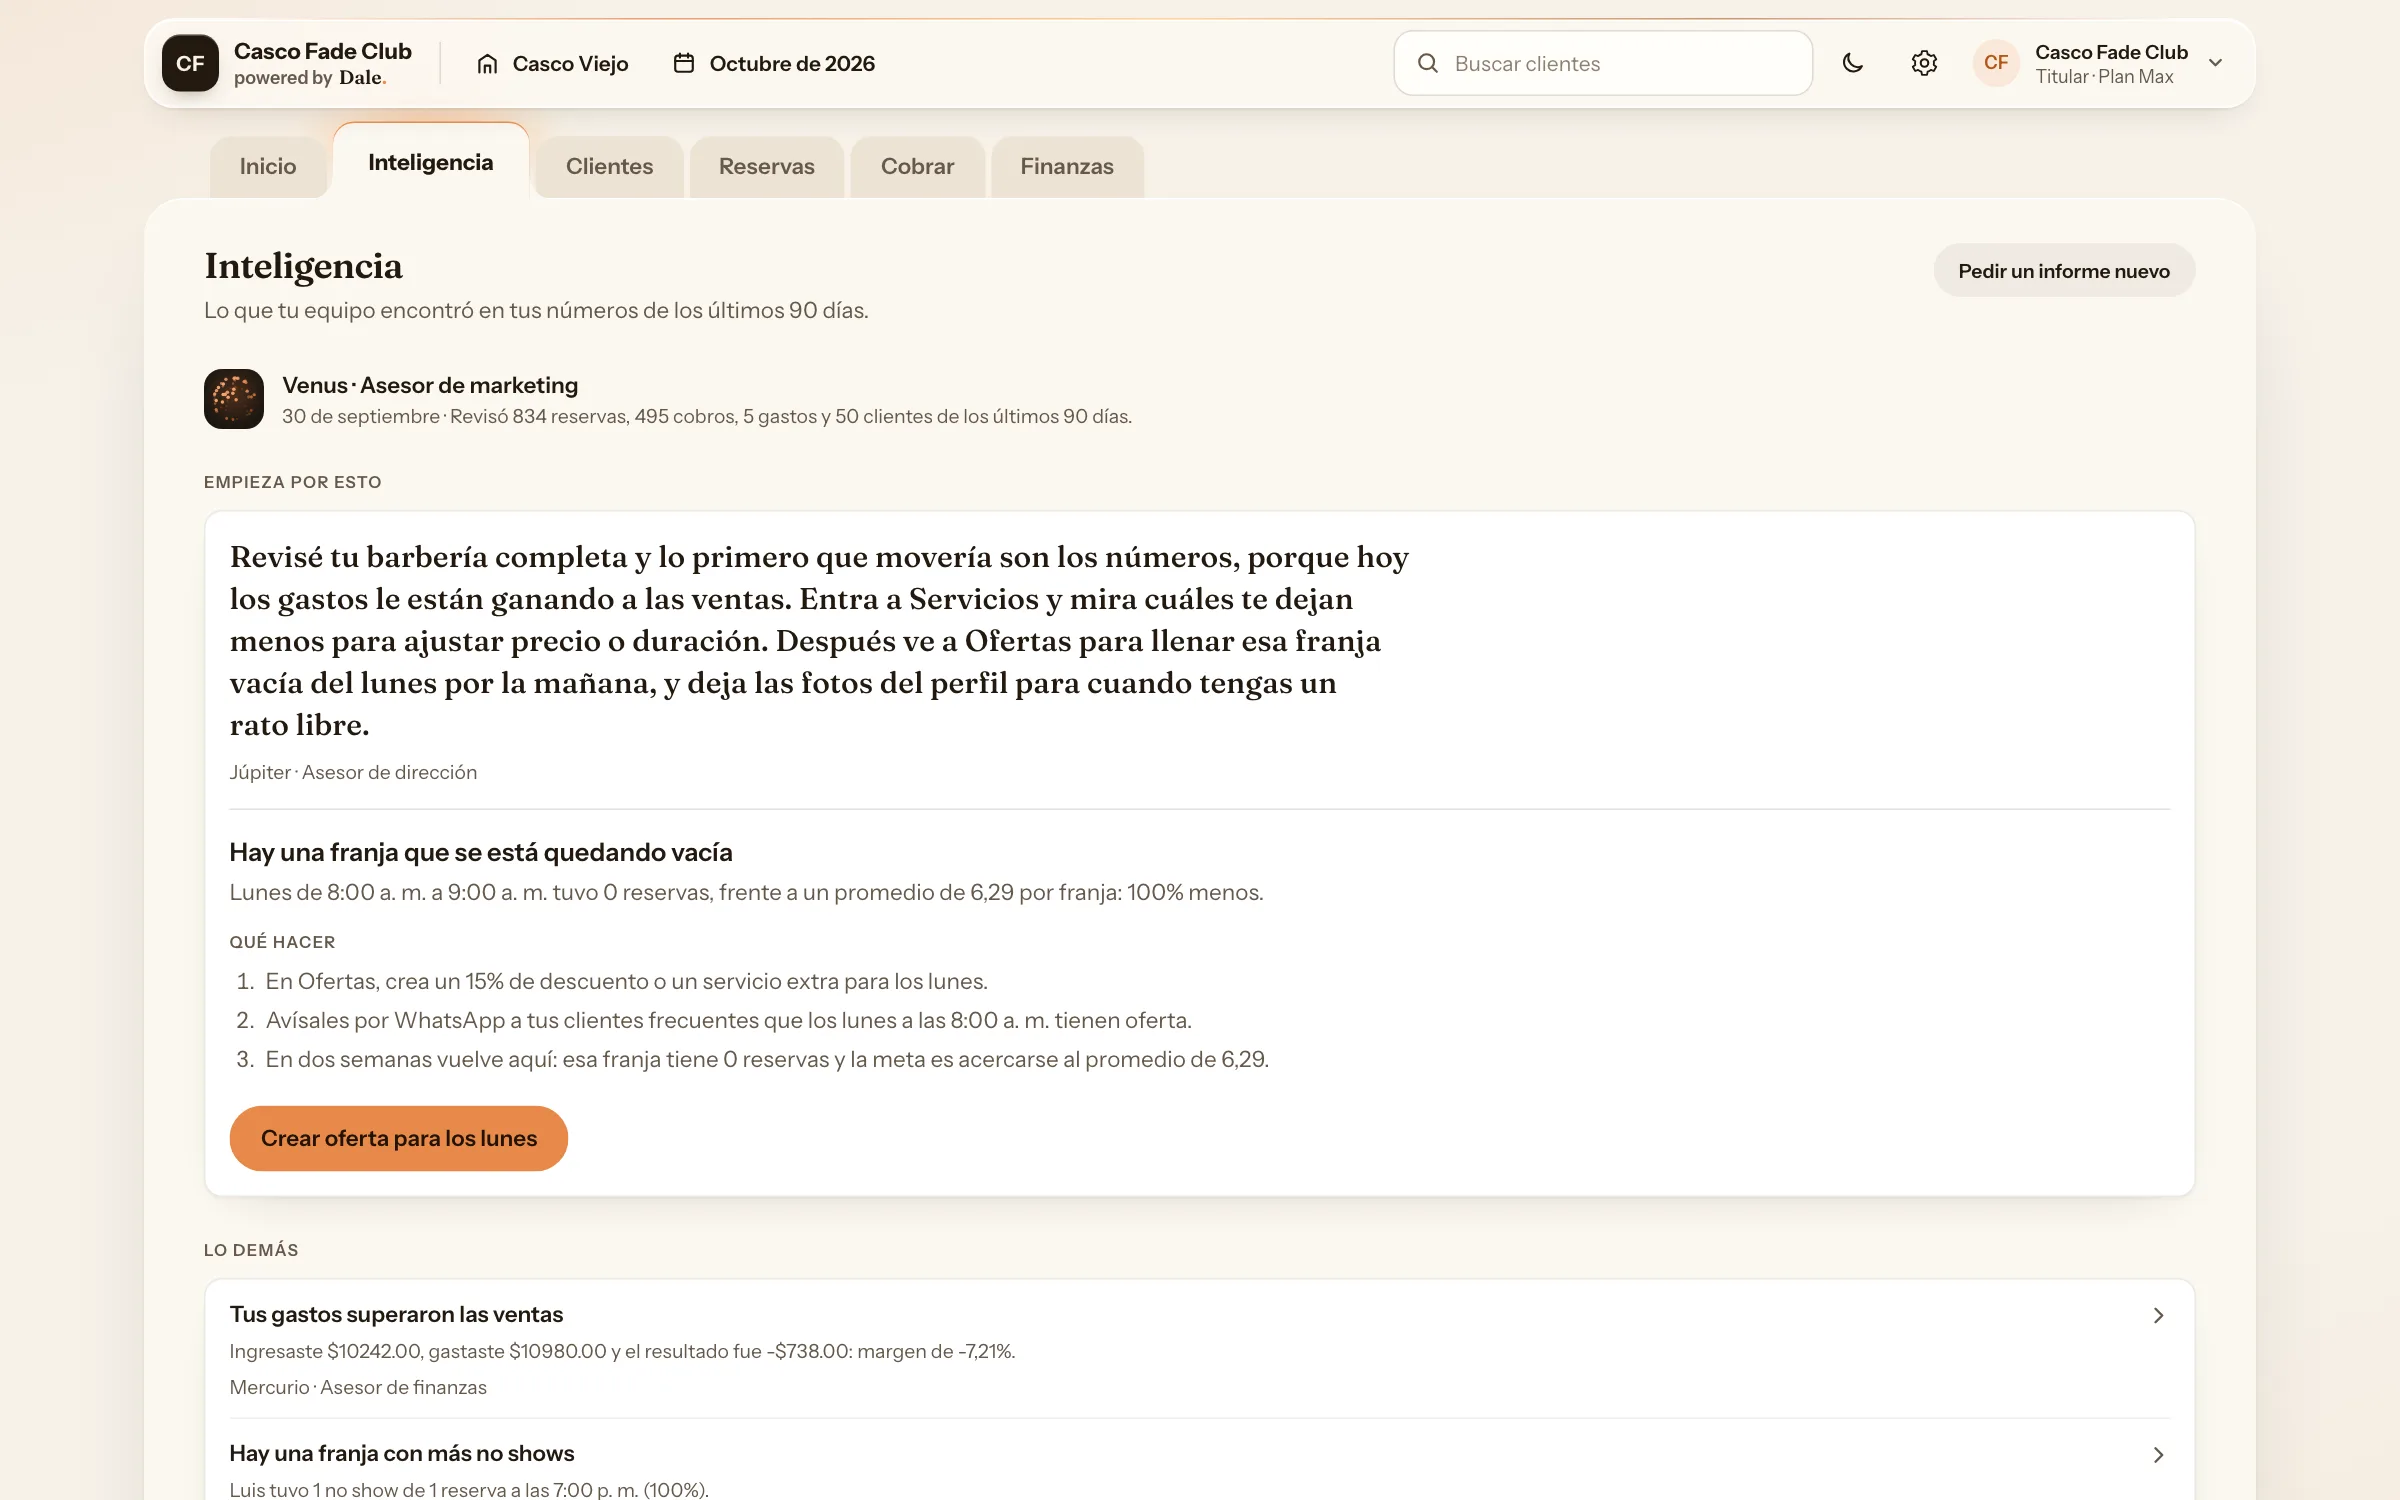Focus the Buscar clientes search field
The height and width of the screenshot is (1500, 2400).
click(1603, 63)
